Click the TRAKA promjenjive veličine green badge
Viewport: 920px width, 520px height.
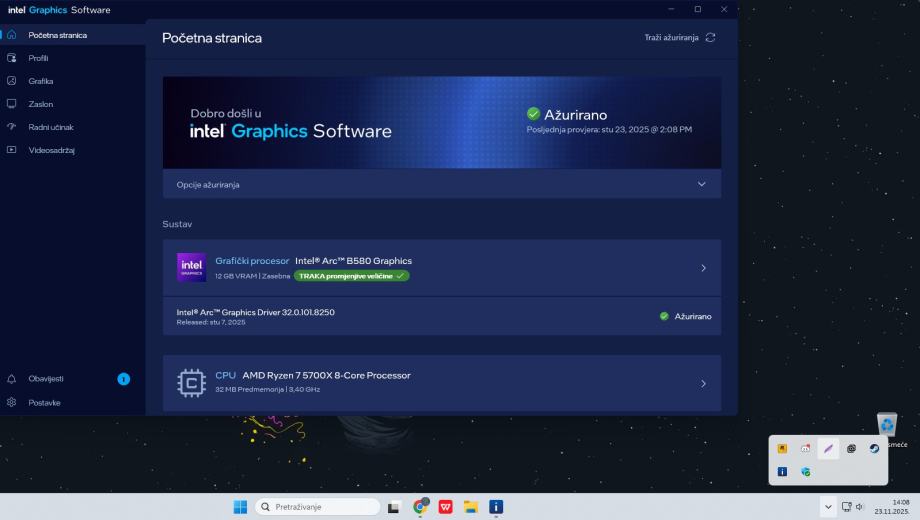[351, 276]
